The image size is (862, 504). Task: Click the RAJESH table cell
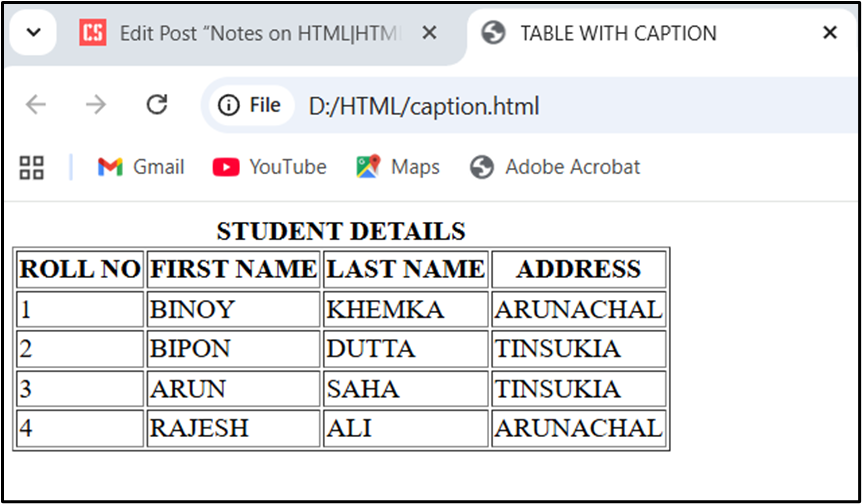[199, 428]
